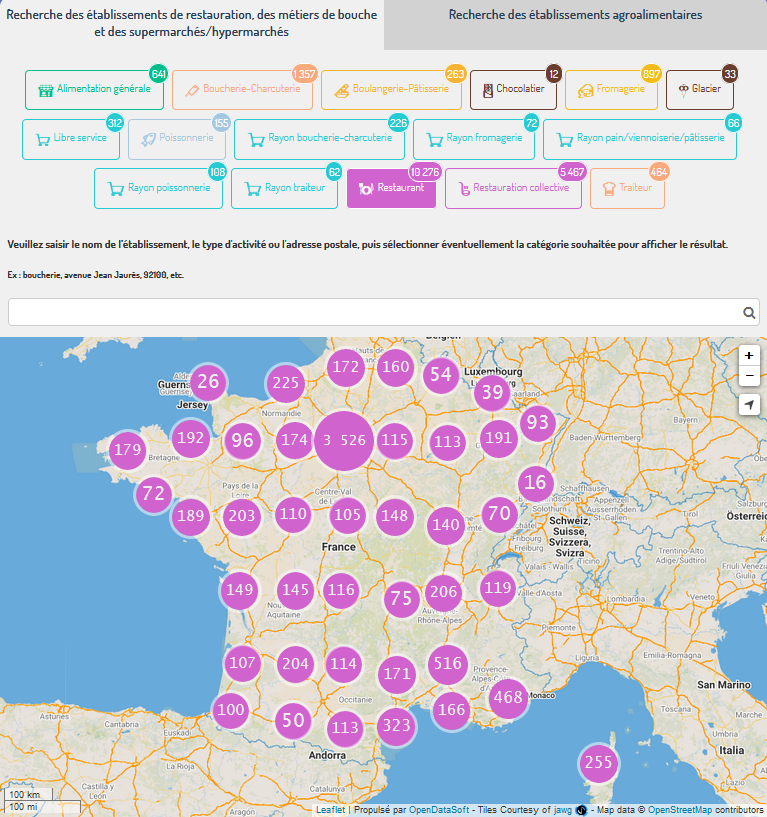Zoom out on the map

(x=749, y=376)
